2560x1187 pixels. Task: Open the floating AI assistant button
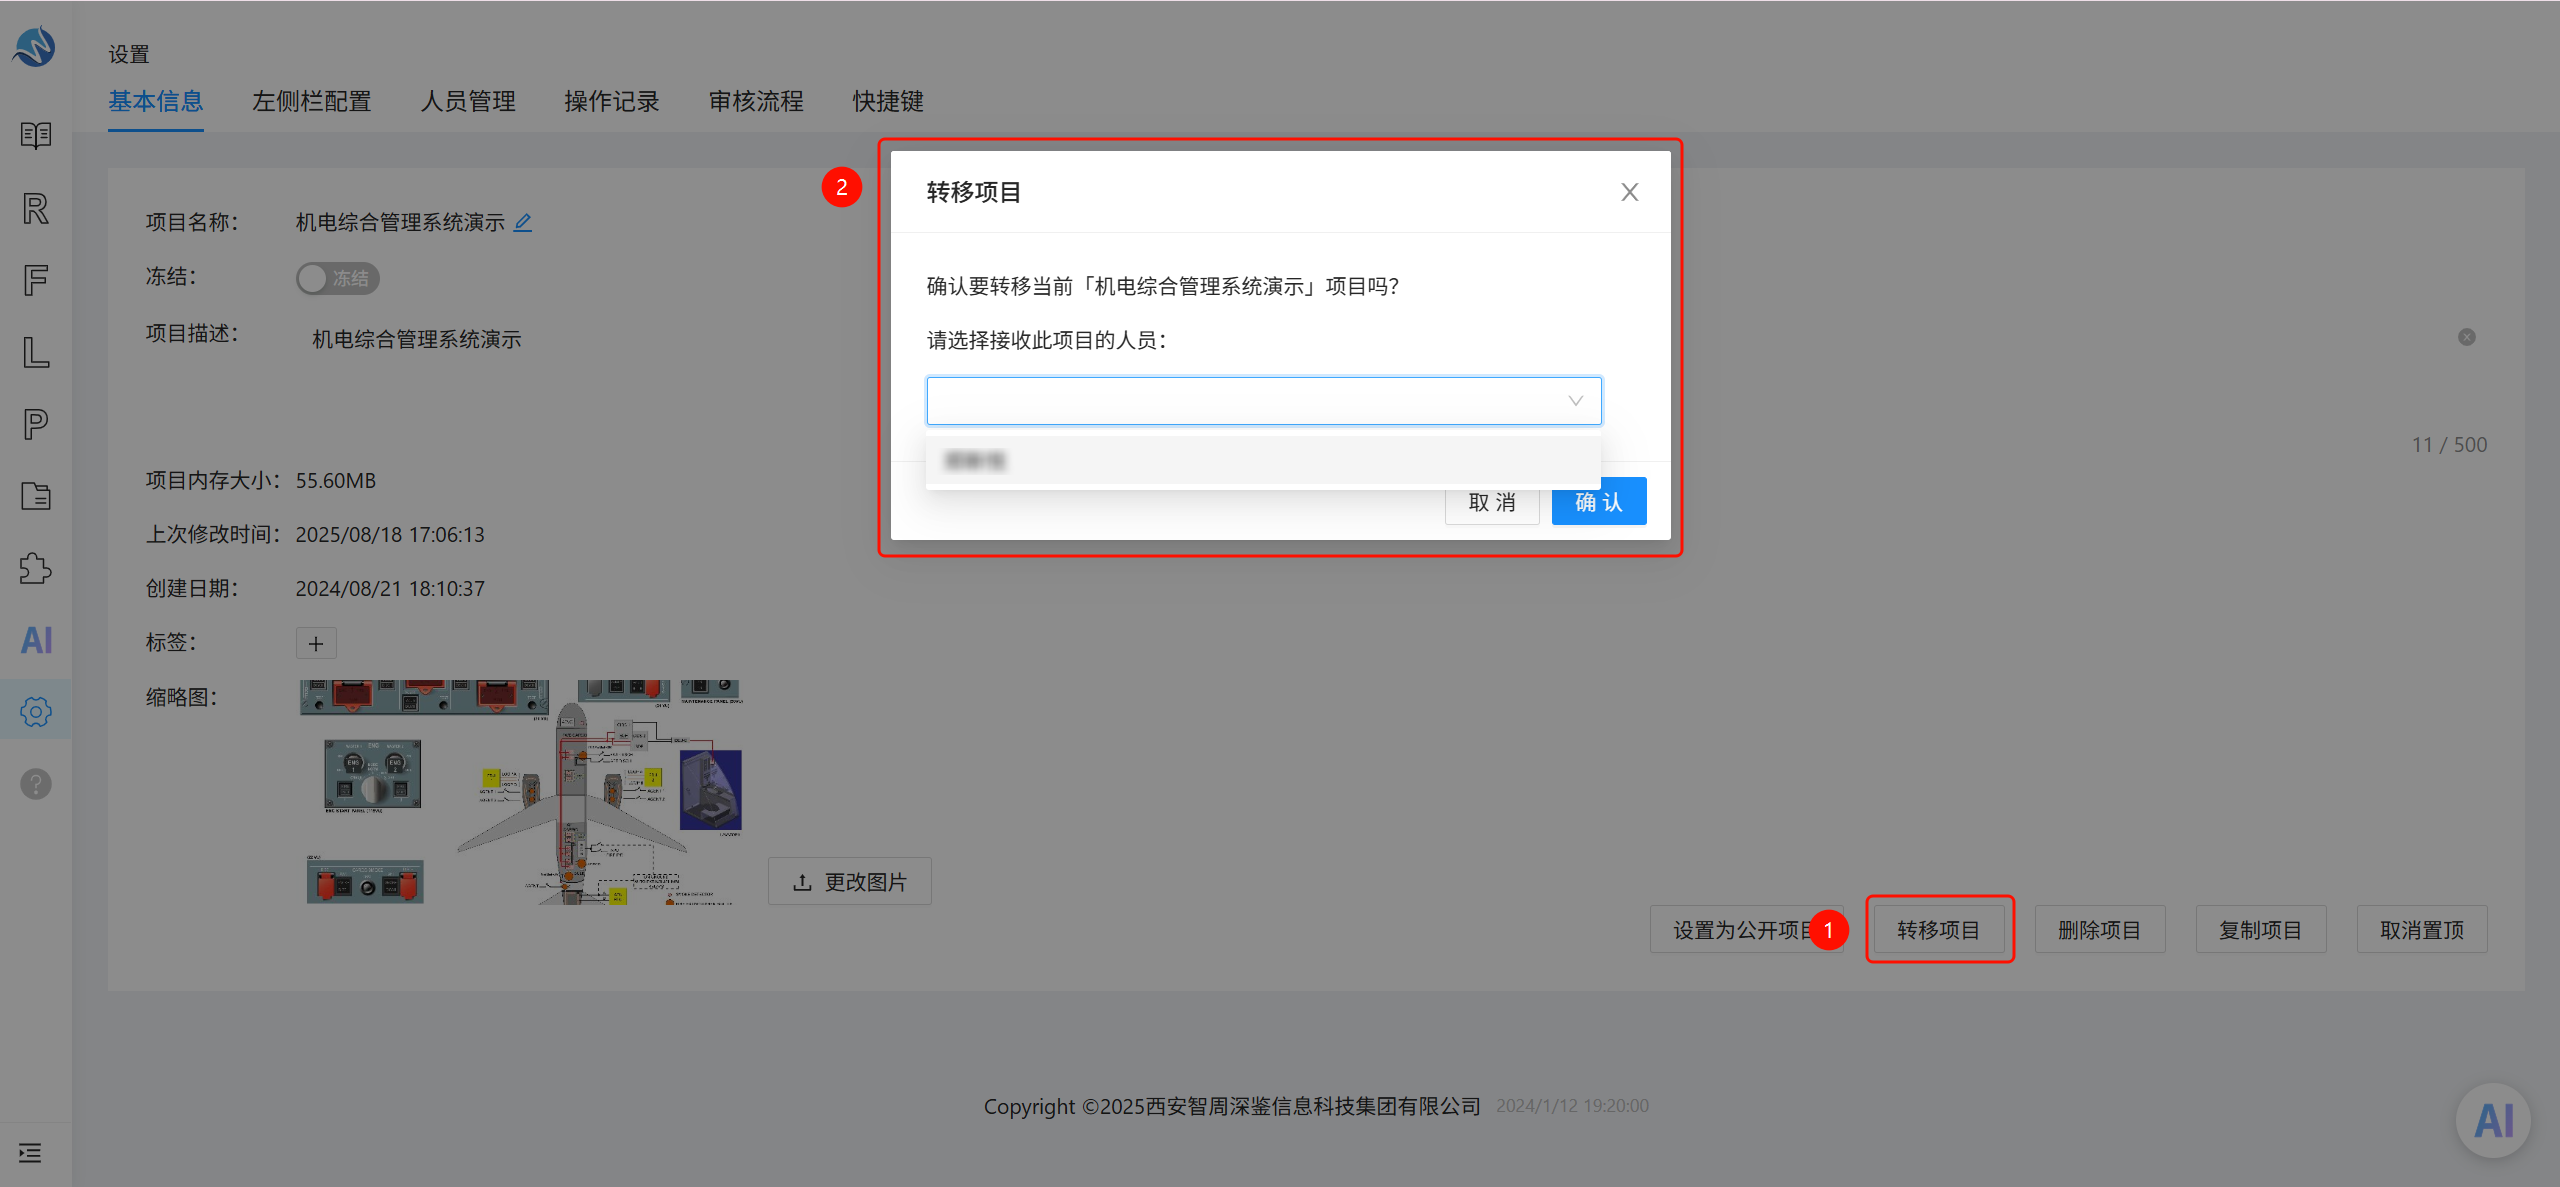2493,1120
